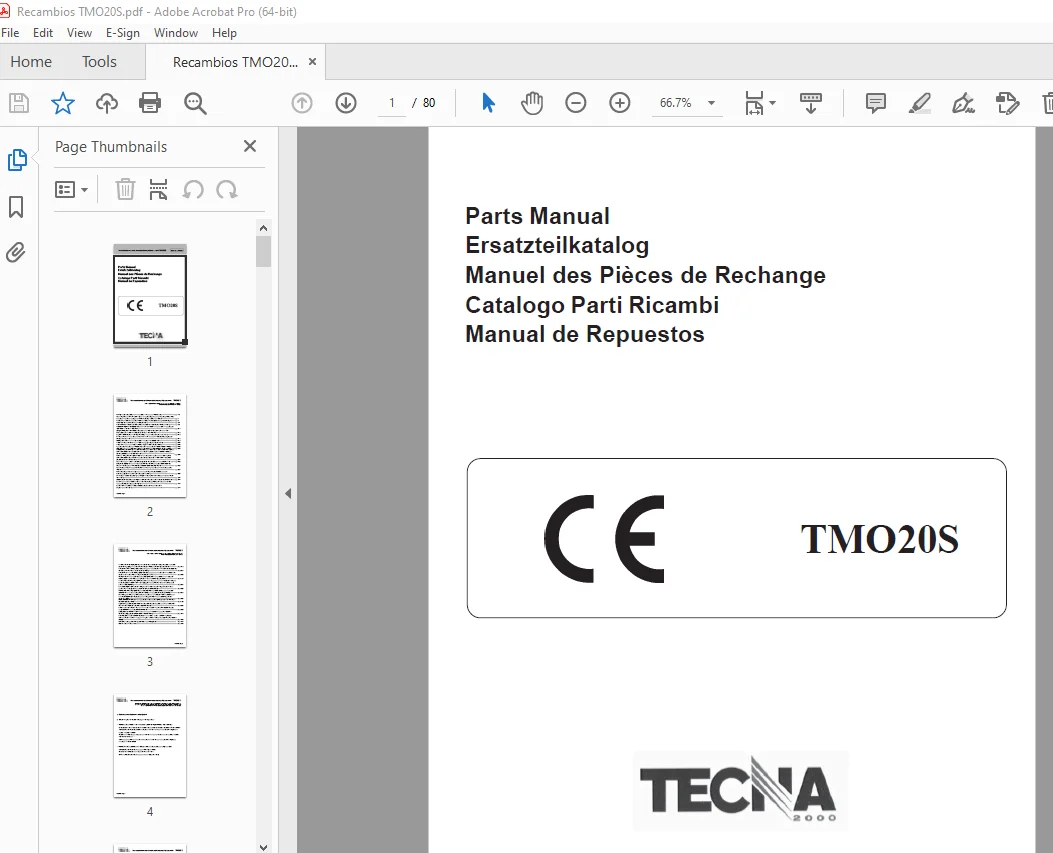The height and width of the screenshot is (853, 1053).
Task: Open thumbnails options dropdown menu
Action: pyautogui.click(x=71, y=190)
